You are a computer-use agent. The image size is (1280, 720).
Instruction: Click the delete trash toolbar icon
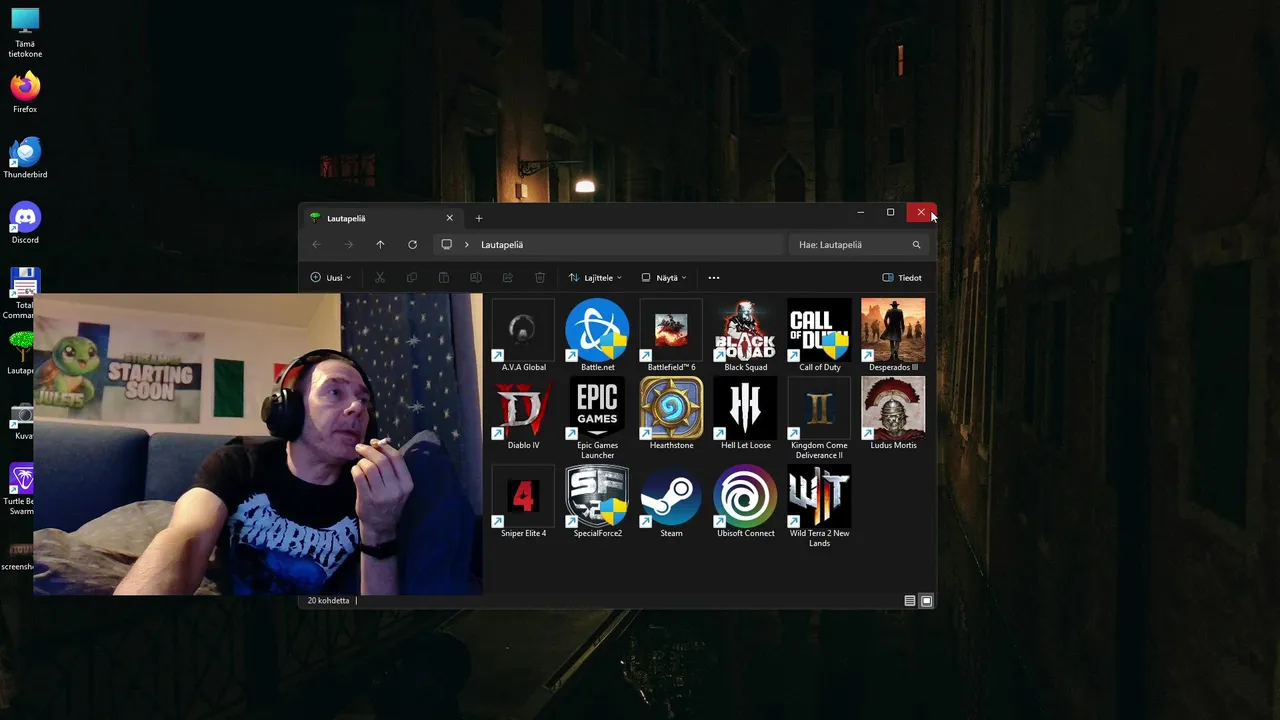540,278
